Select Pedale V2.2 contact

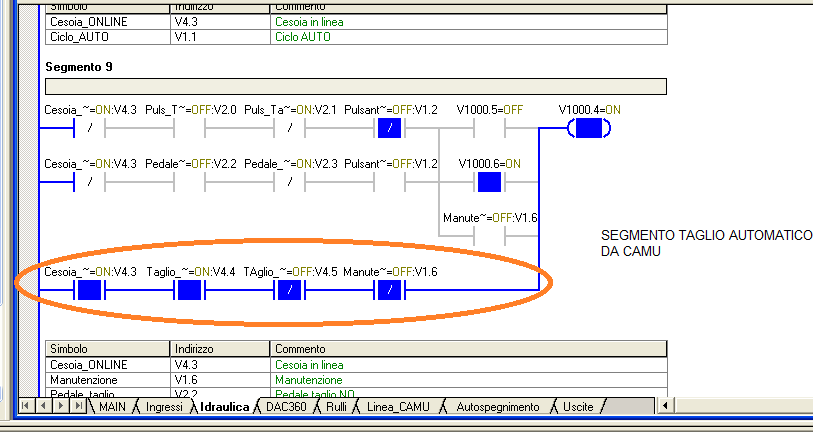189,182
